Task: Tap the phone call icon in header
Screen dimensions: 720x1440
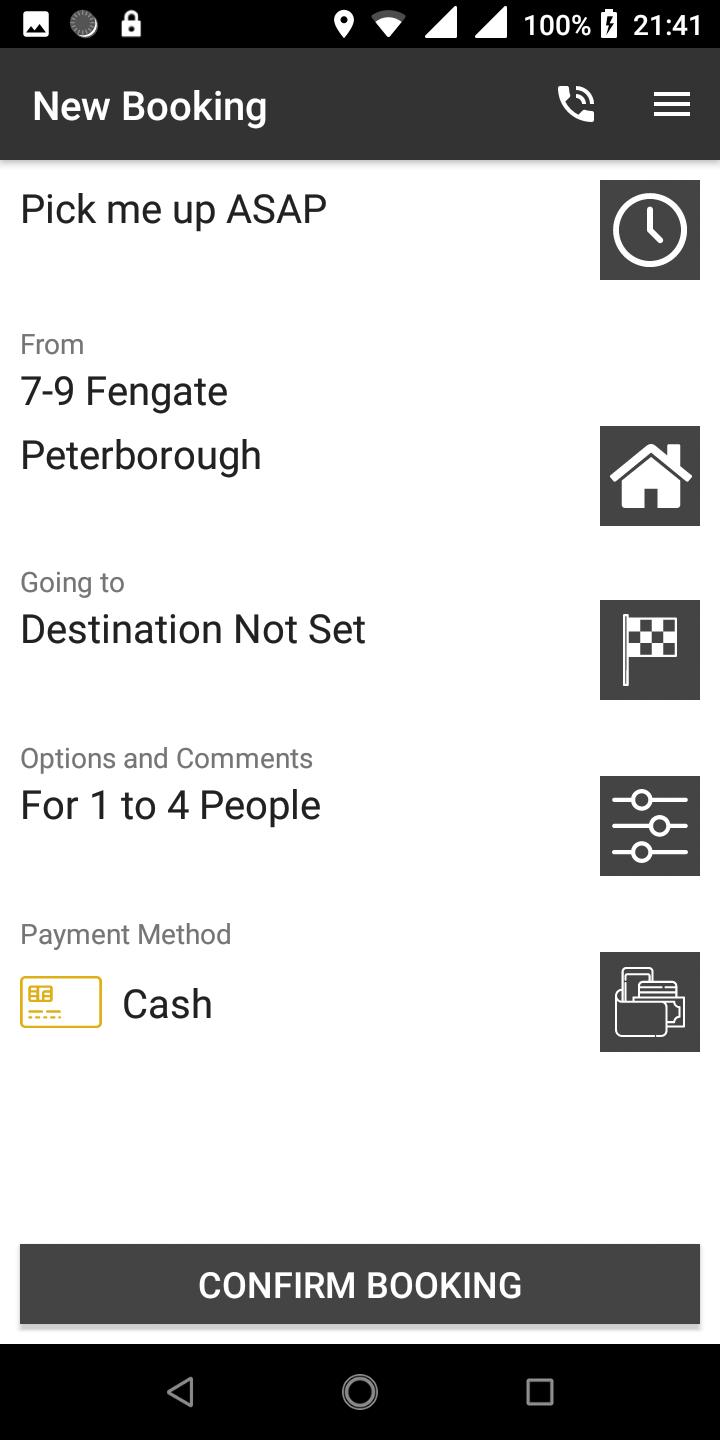Action: click(x=576, y=104)
